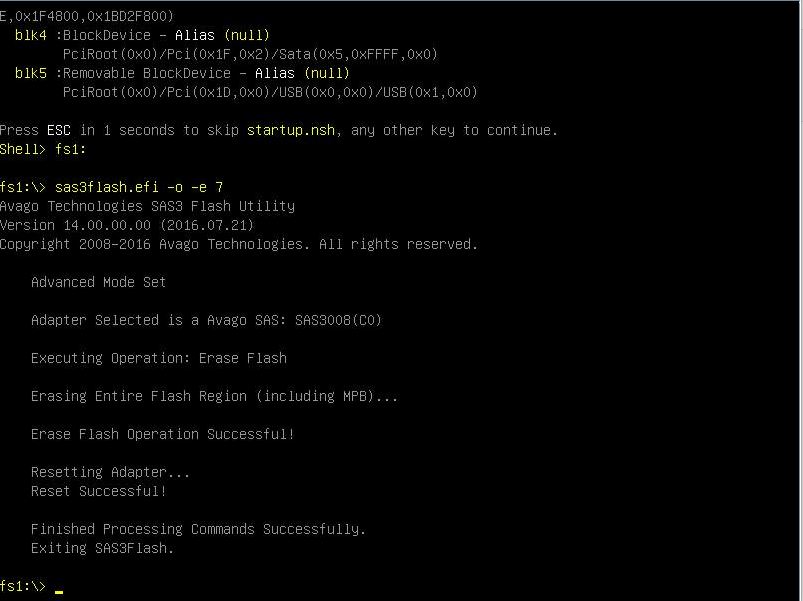This screenshot has height=601, width=803.
Task: Click the 'Executing Operation: Erase Flash' line
Action: pos(158,358)
